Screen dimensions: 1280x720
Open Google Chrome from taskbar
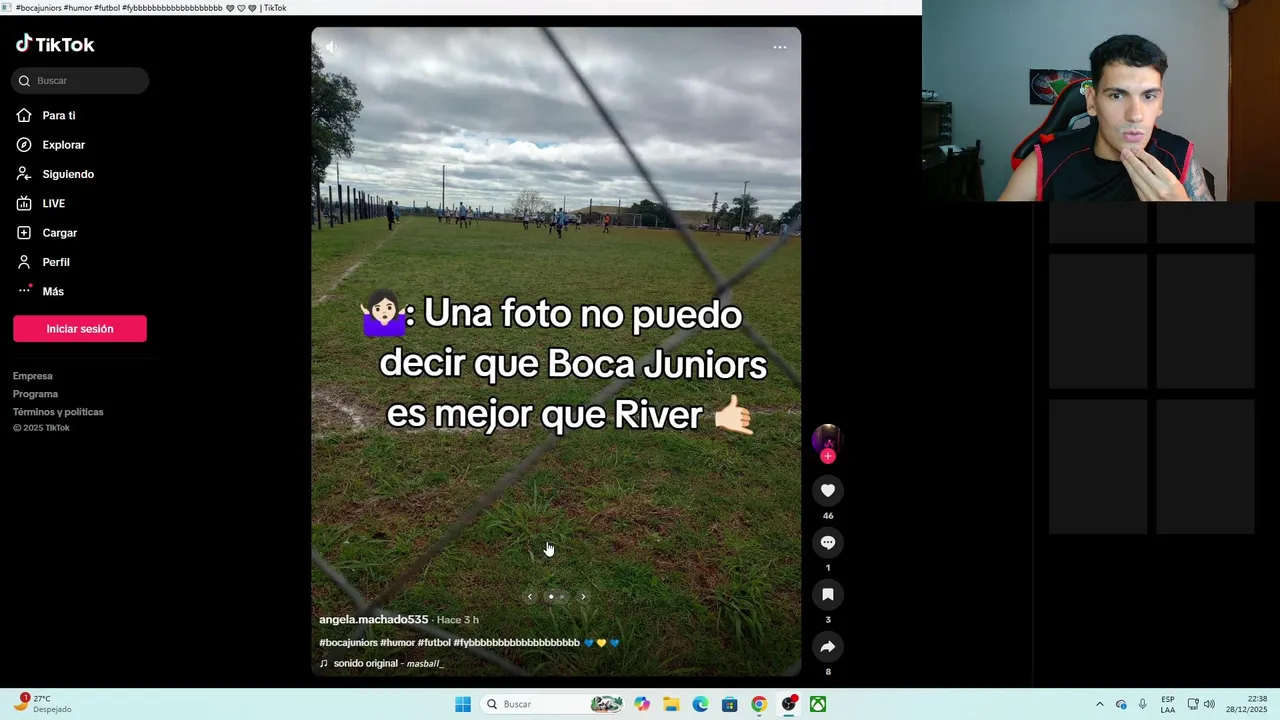[x=759, y=704]
